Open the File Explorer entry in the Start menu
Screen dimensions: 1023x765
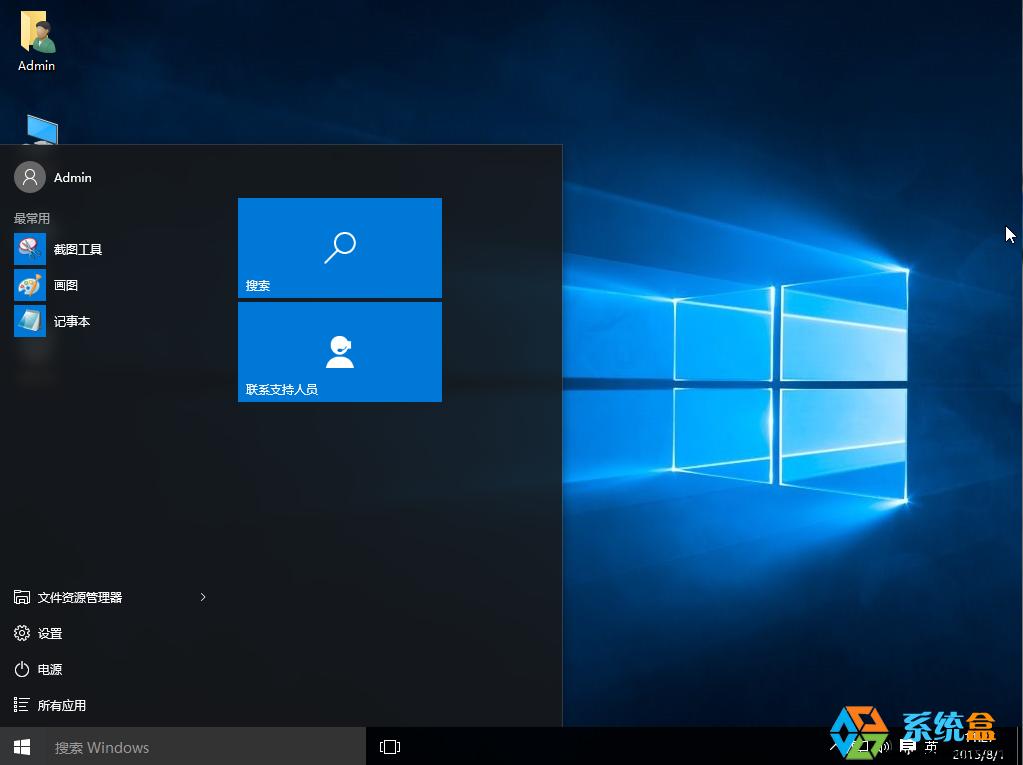click(x=80, y=597)
